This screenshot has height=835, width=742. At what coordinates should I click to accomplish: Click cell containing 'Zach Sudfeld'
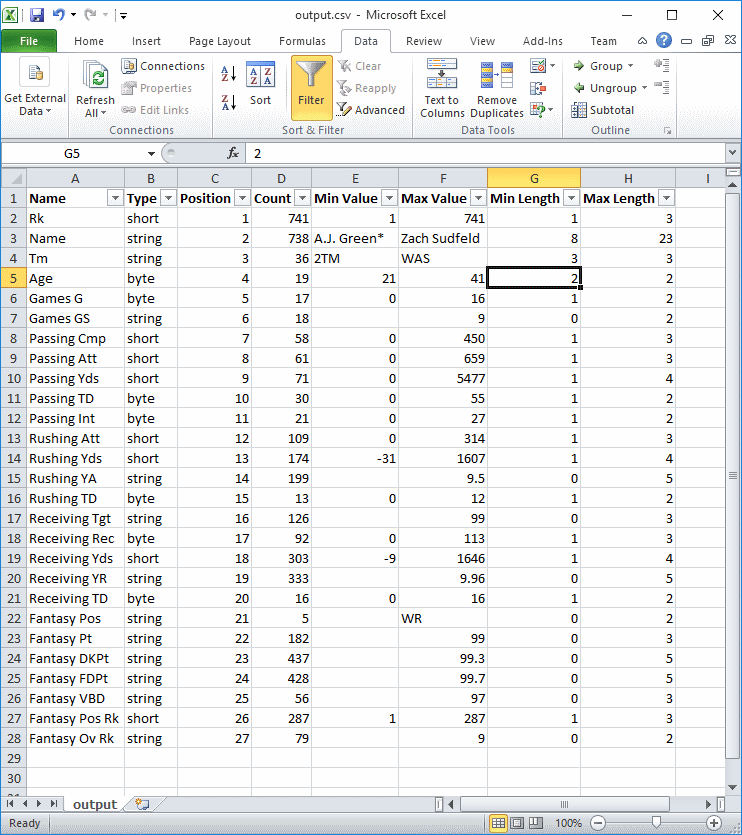point(443,239)
